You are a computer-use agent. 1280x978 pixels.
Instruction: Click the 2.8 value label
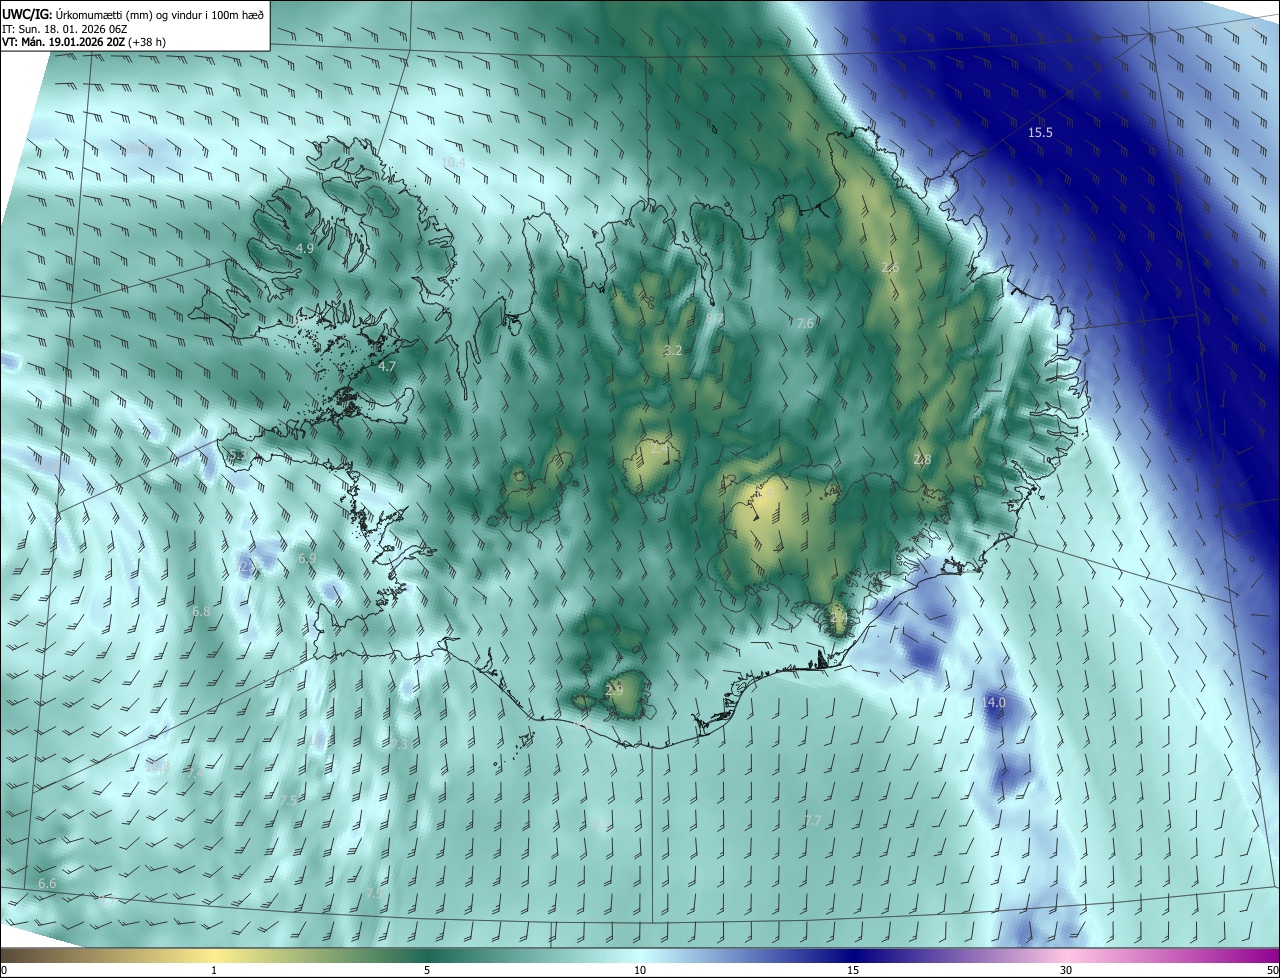tap(922, 459)
